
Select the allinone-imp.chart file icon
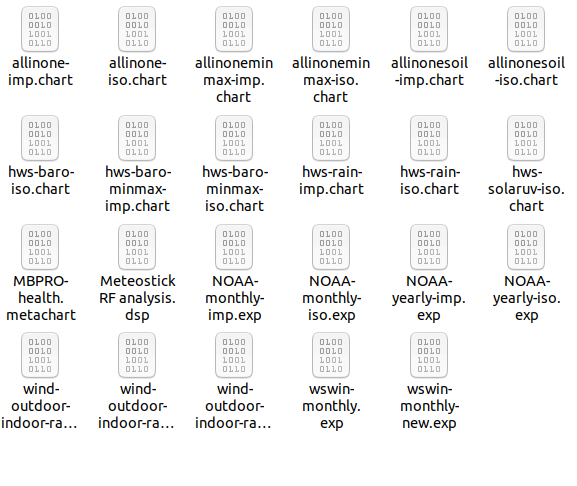pos(40,29)
